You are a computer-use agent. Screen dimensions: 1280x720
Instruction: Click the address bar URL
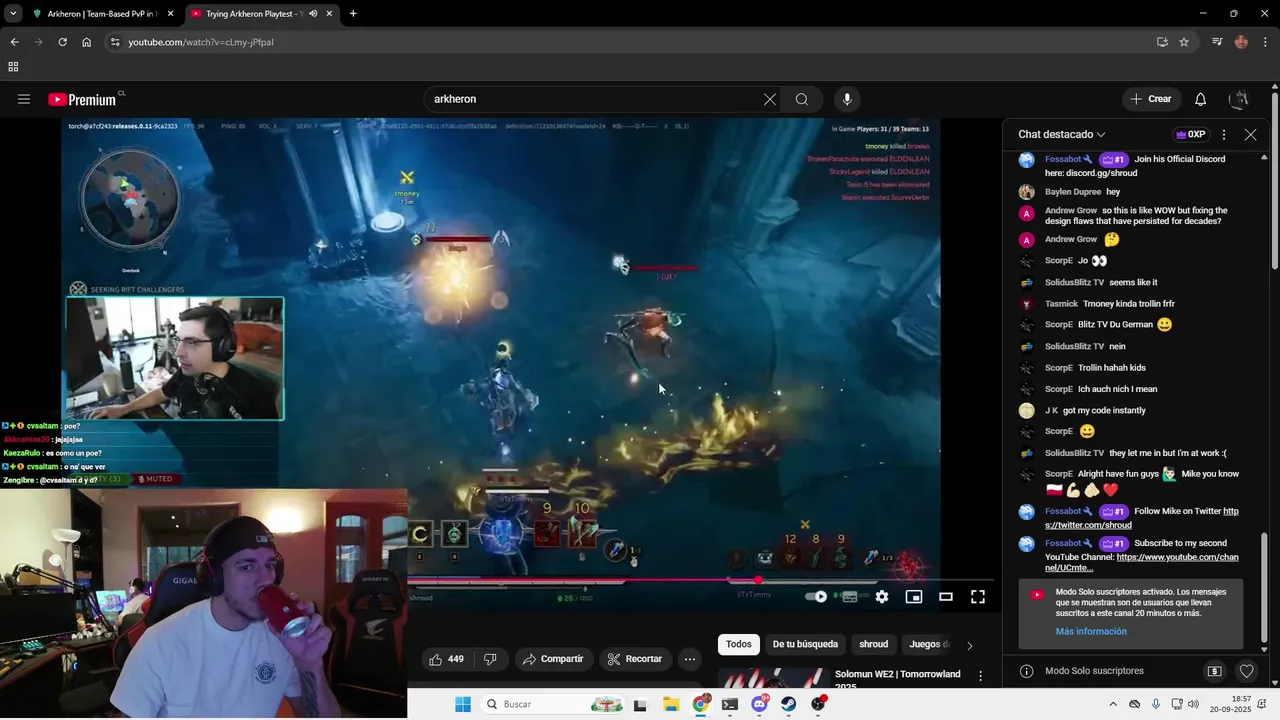pos(200,42)
